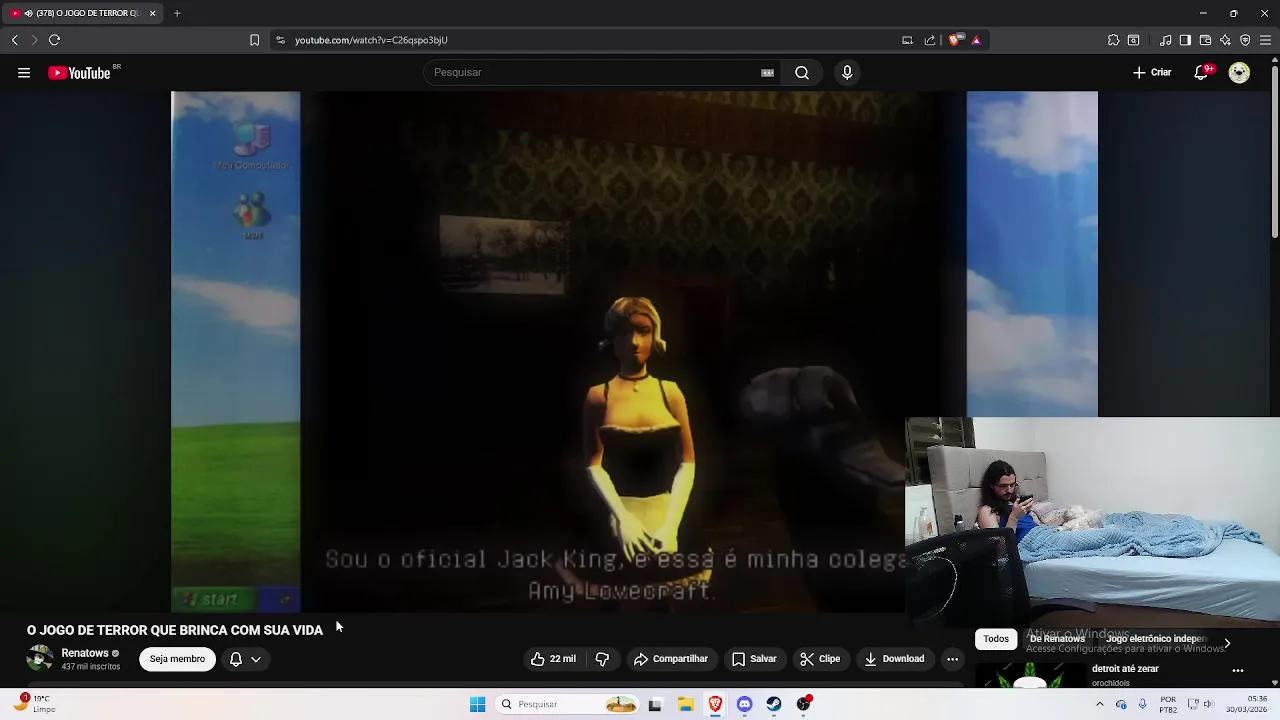
Task: Close the current YouTube browser tab
Action: click(x=153, y=13)
